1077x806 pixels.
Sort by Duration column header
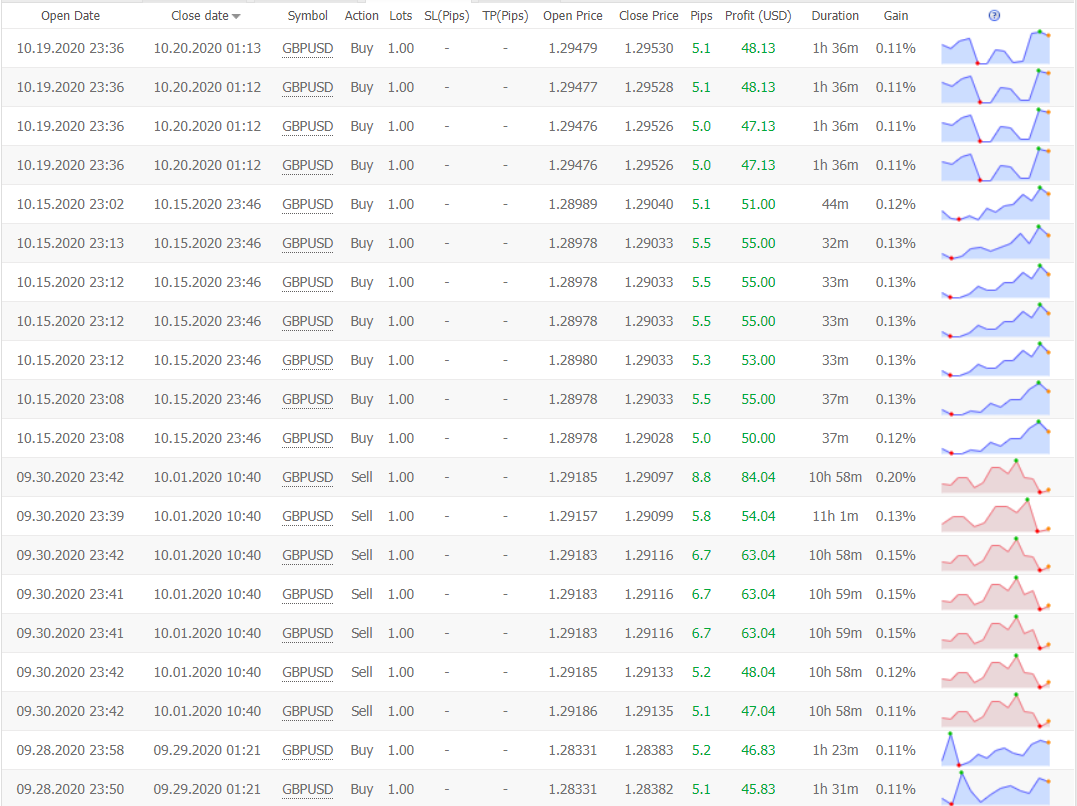pyautogui.click(x=835, y=16)
